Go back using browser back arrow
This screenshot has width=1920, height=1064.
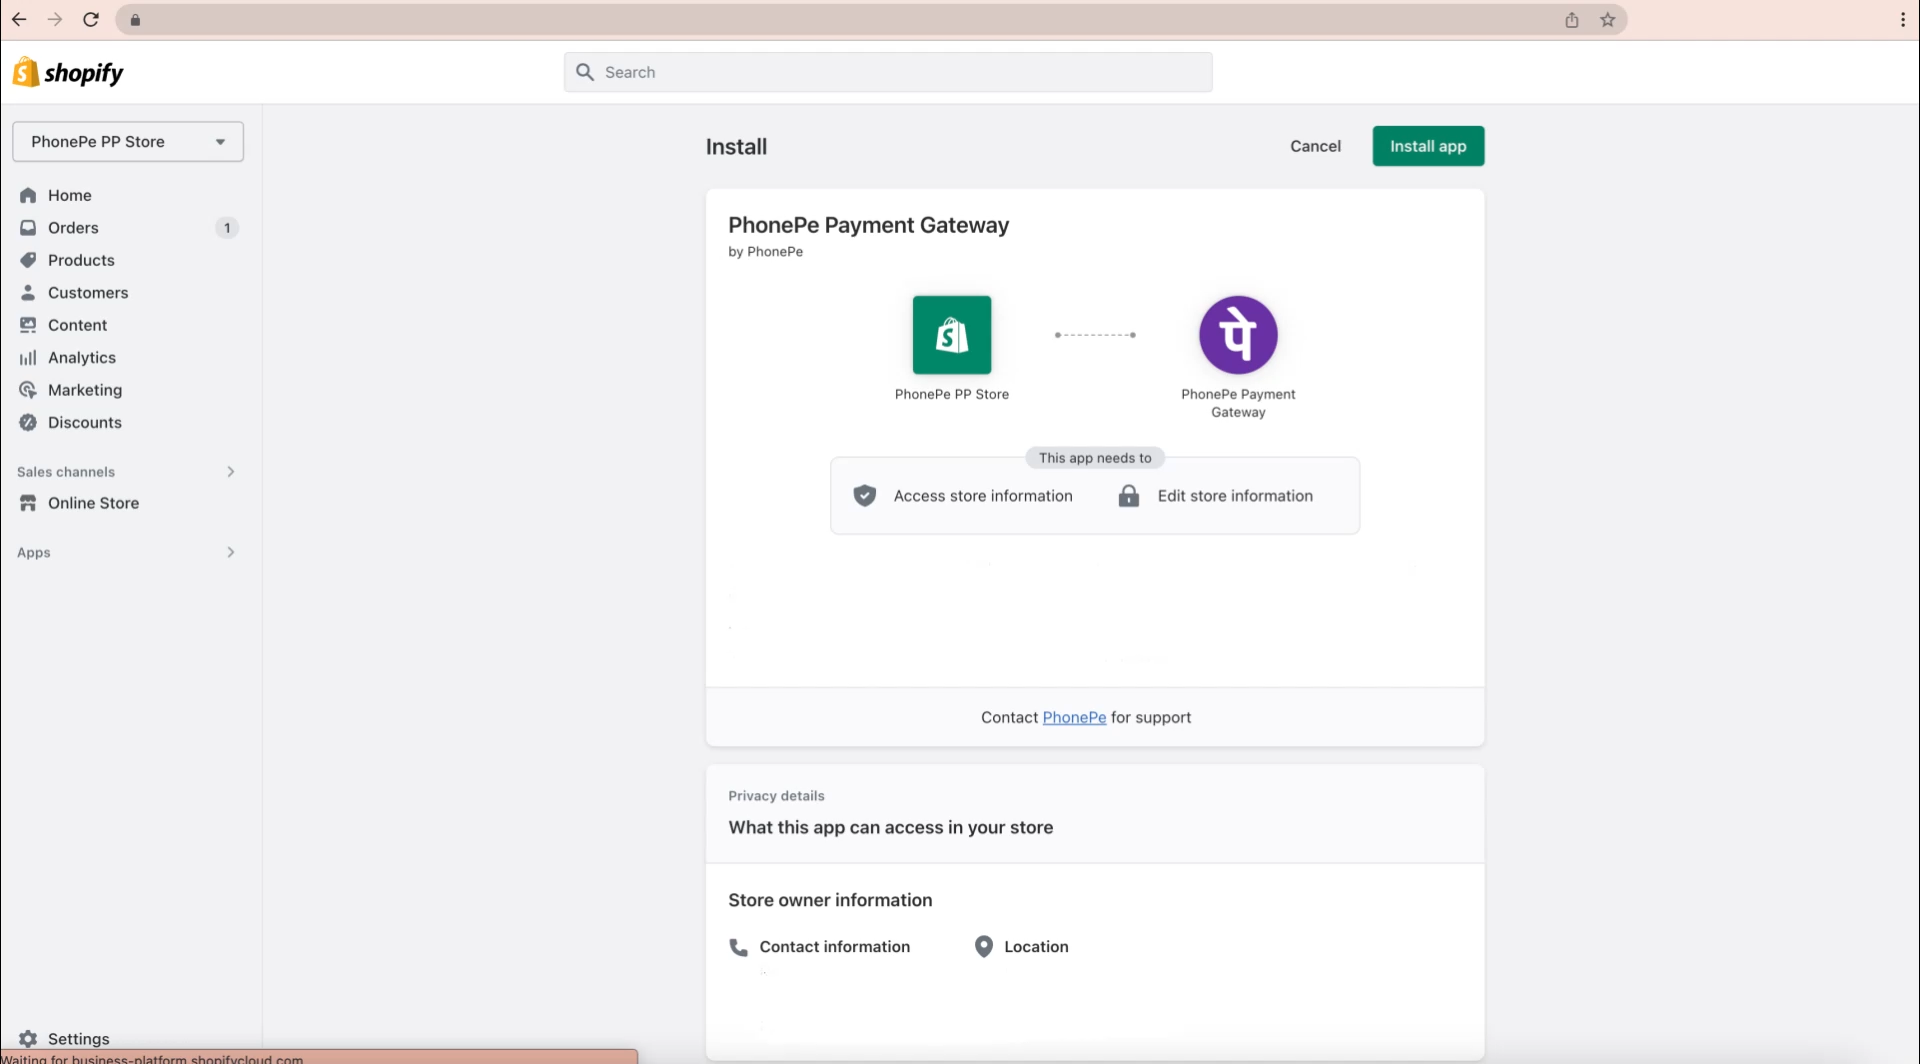19,20
